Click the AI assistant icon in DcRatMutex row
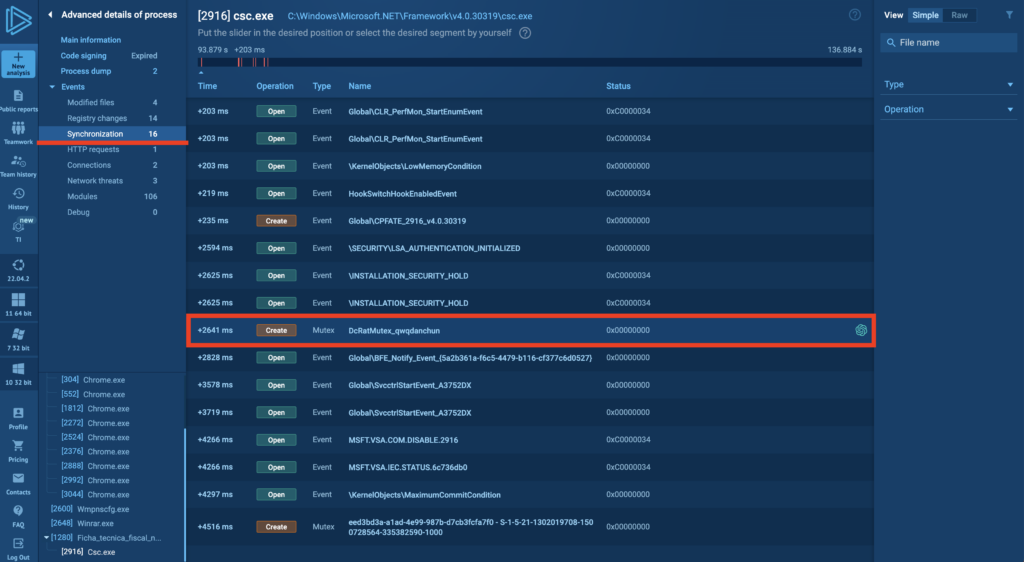Screen dimensions: 1024x562 click(860, 330)
